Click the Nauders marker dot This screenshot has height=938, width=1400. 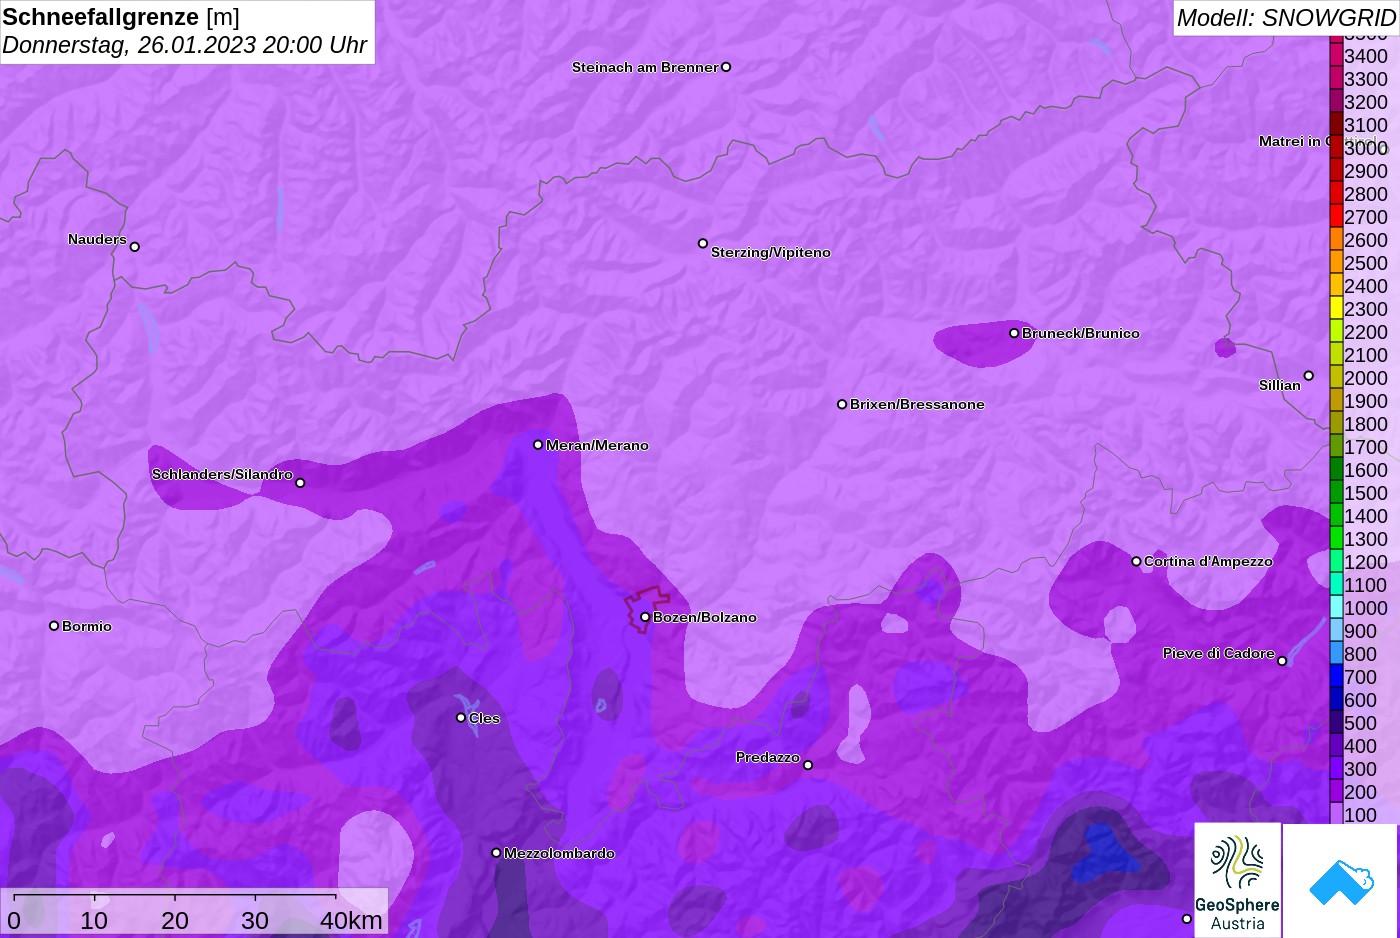click(x=135, y=247)
